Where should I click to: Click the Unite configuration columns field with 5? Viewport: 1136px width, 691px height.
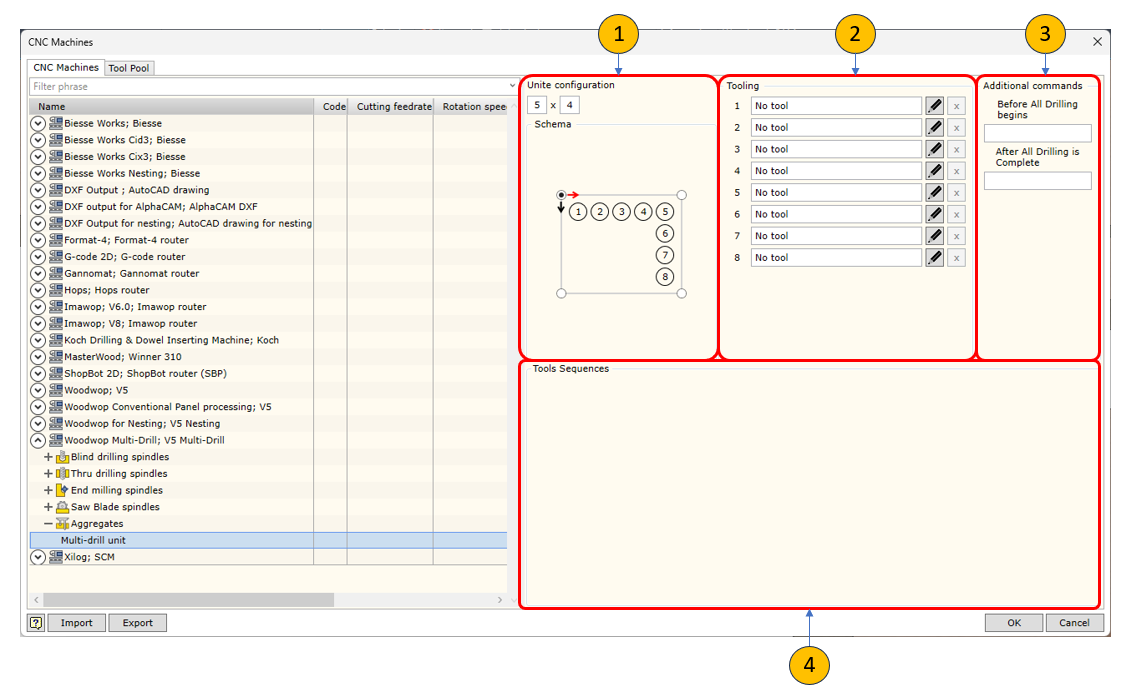tap(537, 105)
